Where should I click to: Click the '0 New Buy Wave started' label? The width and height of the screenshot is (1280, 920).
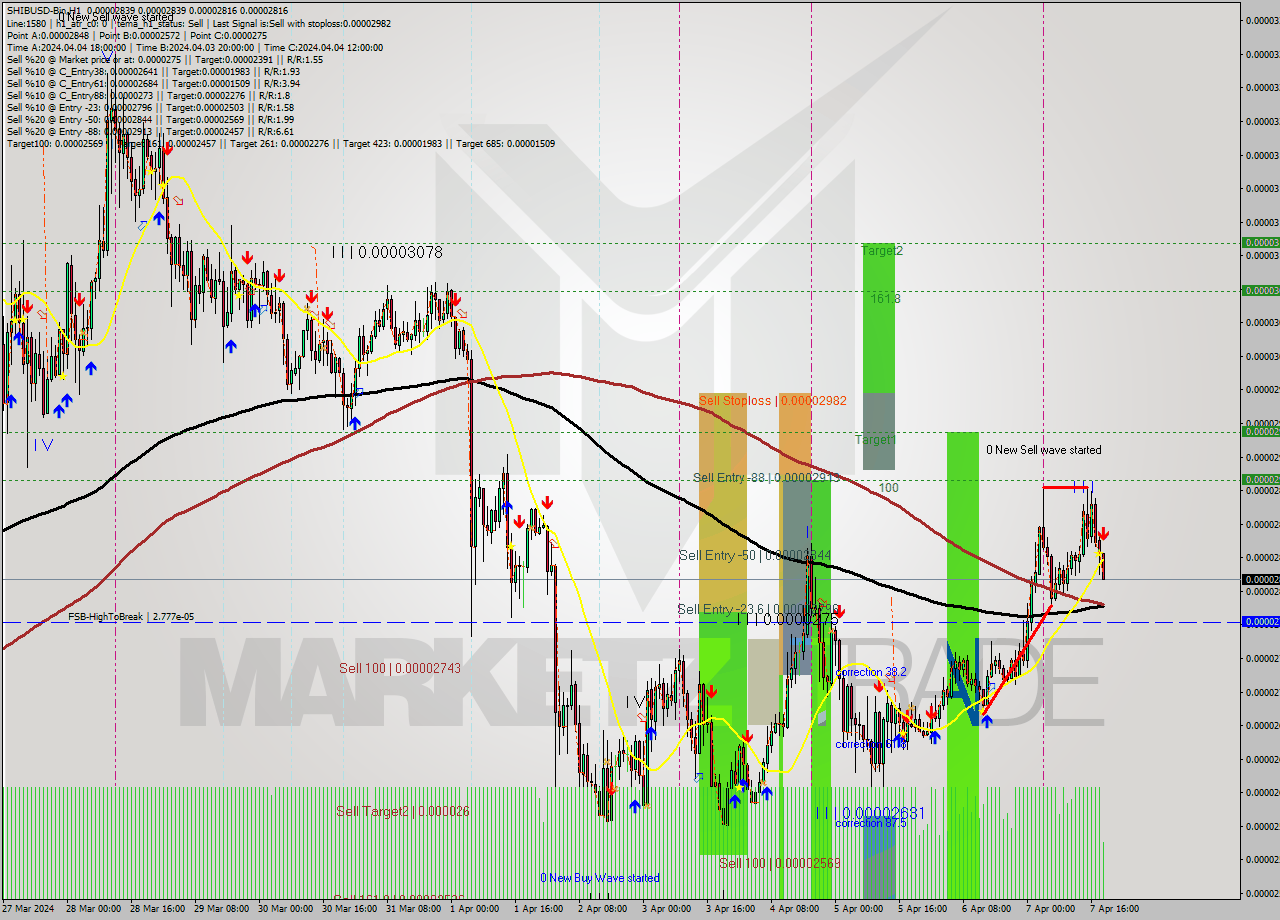[x=600, y=878]
